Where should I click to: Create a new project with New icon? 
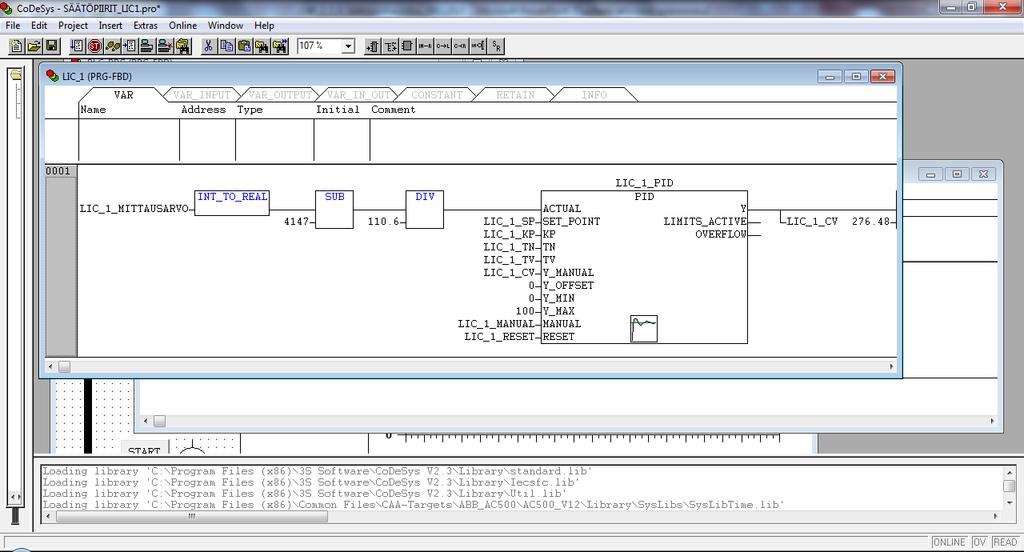[x=16, y=46]
